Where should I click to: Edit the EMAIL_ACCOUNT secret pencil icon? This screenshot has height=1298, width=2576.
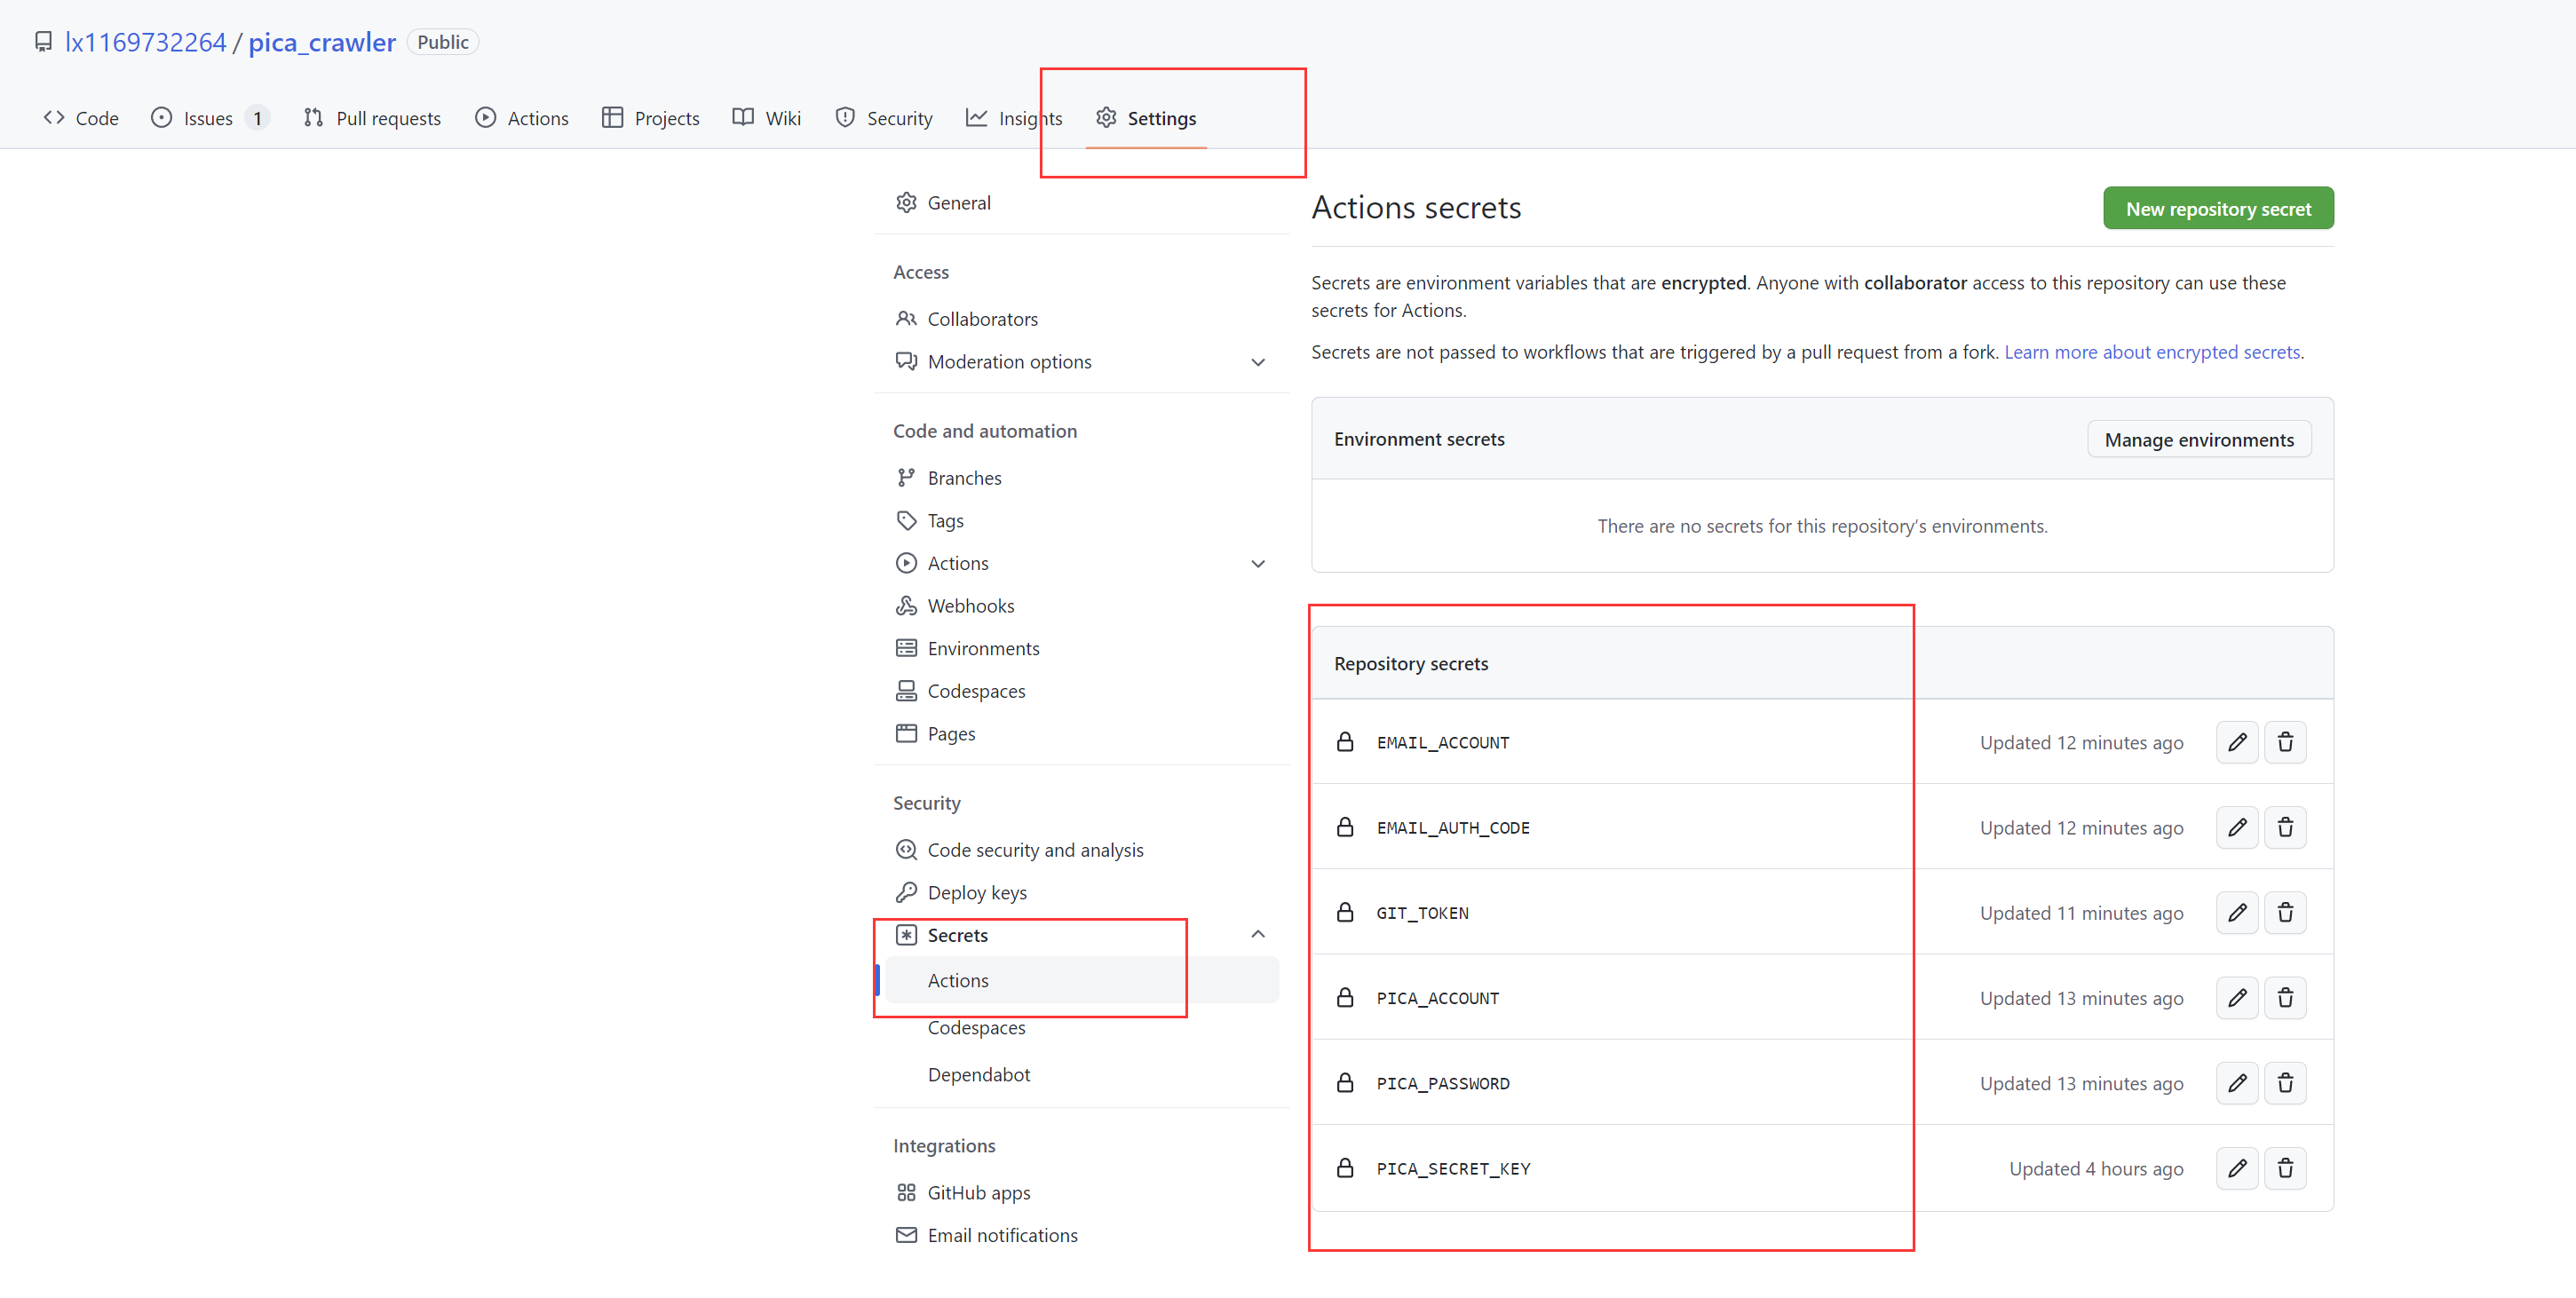pos(2236,742)
